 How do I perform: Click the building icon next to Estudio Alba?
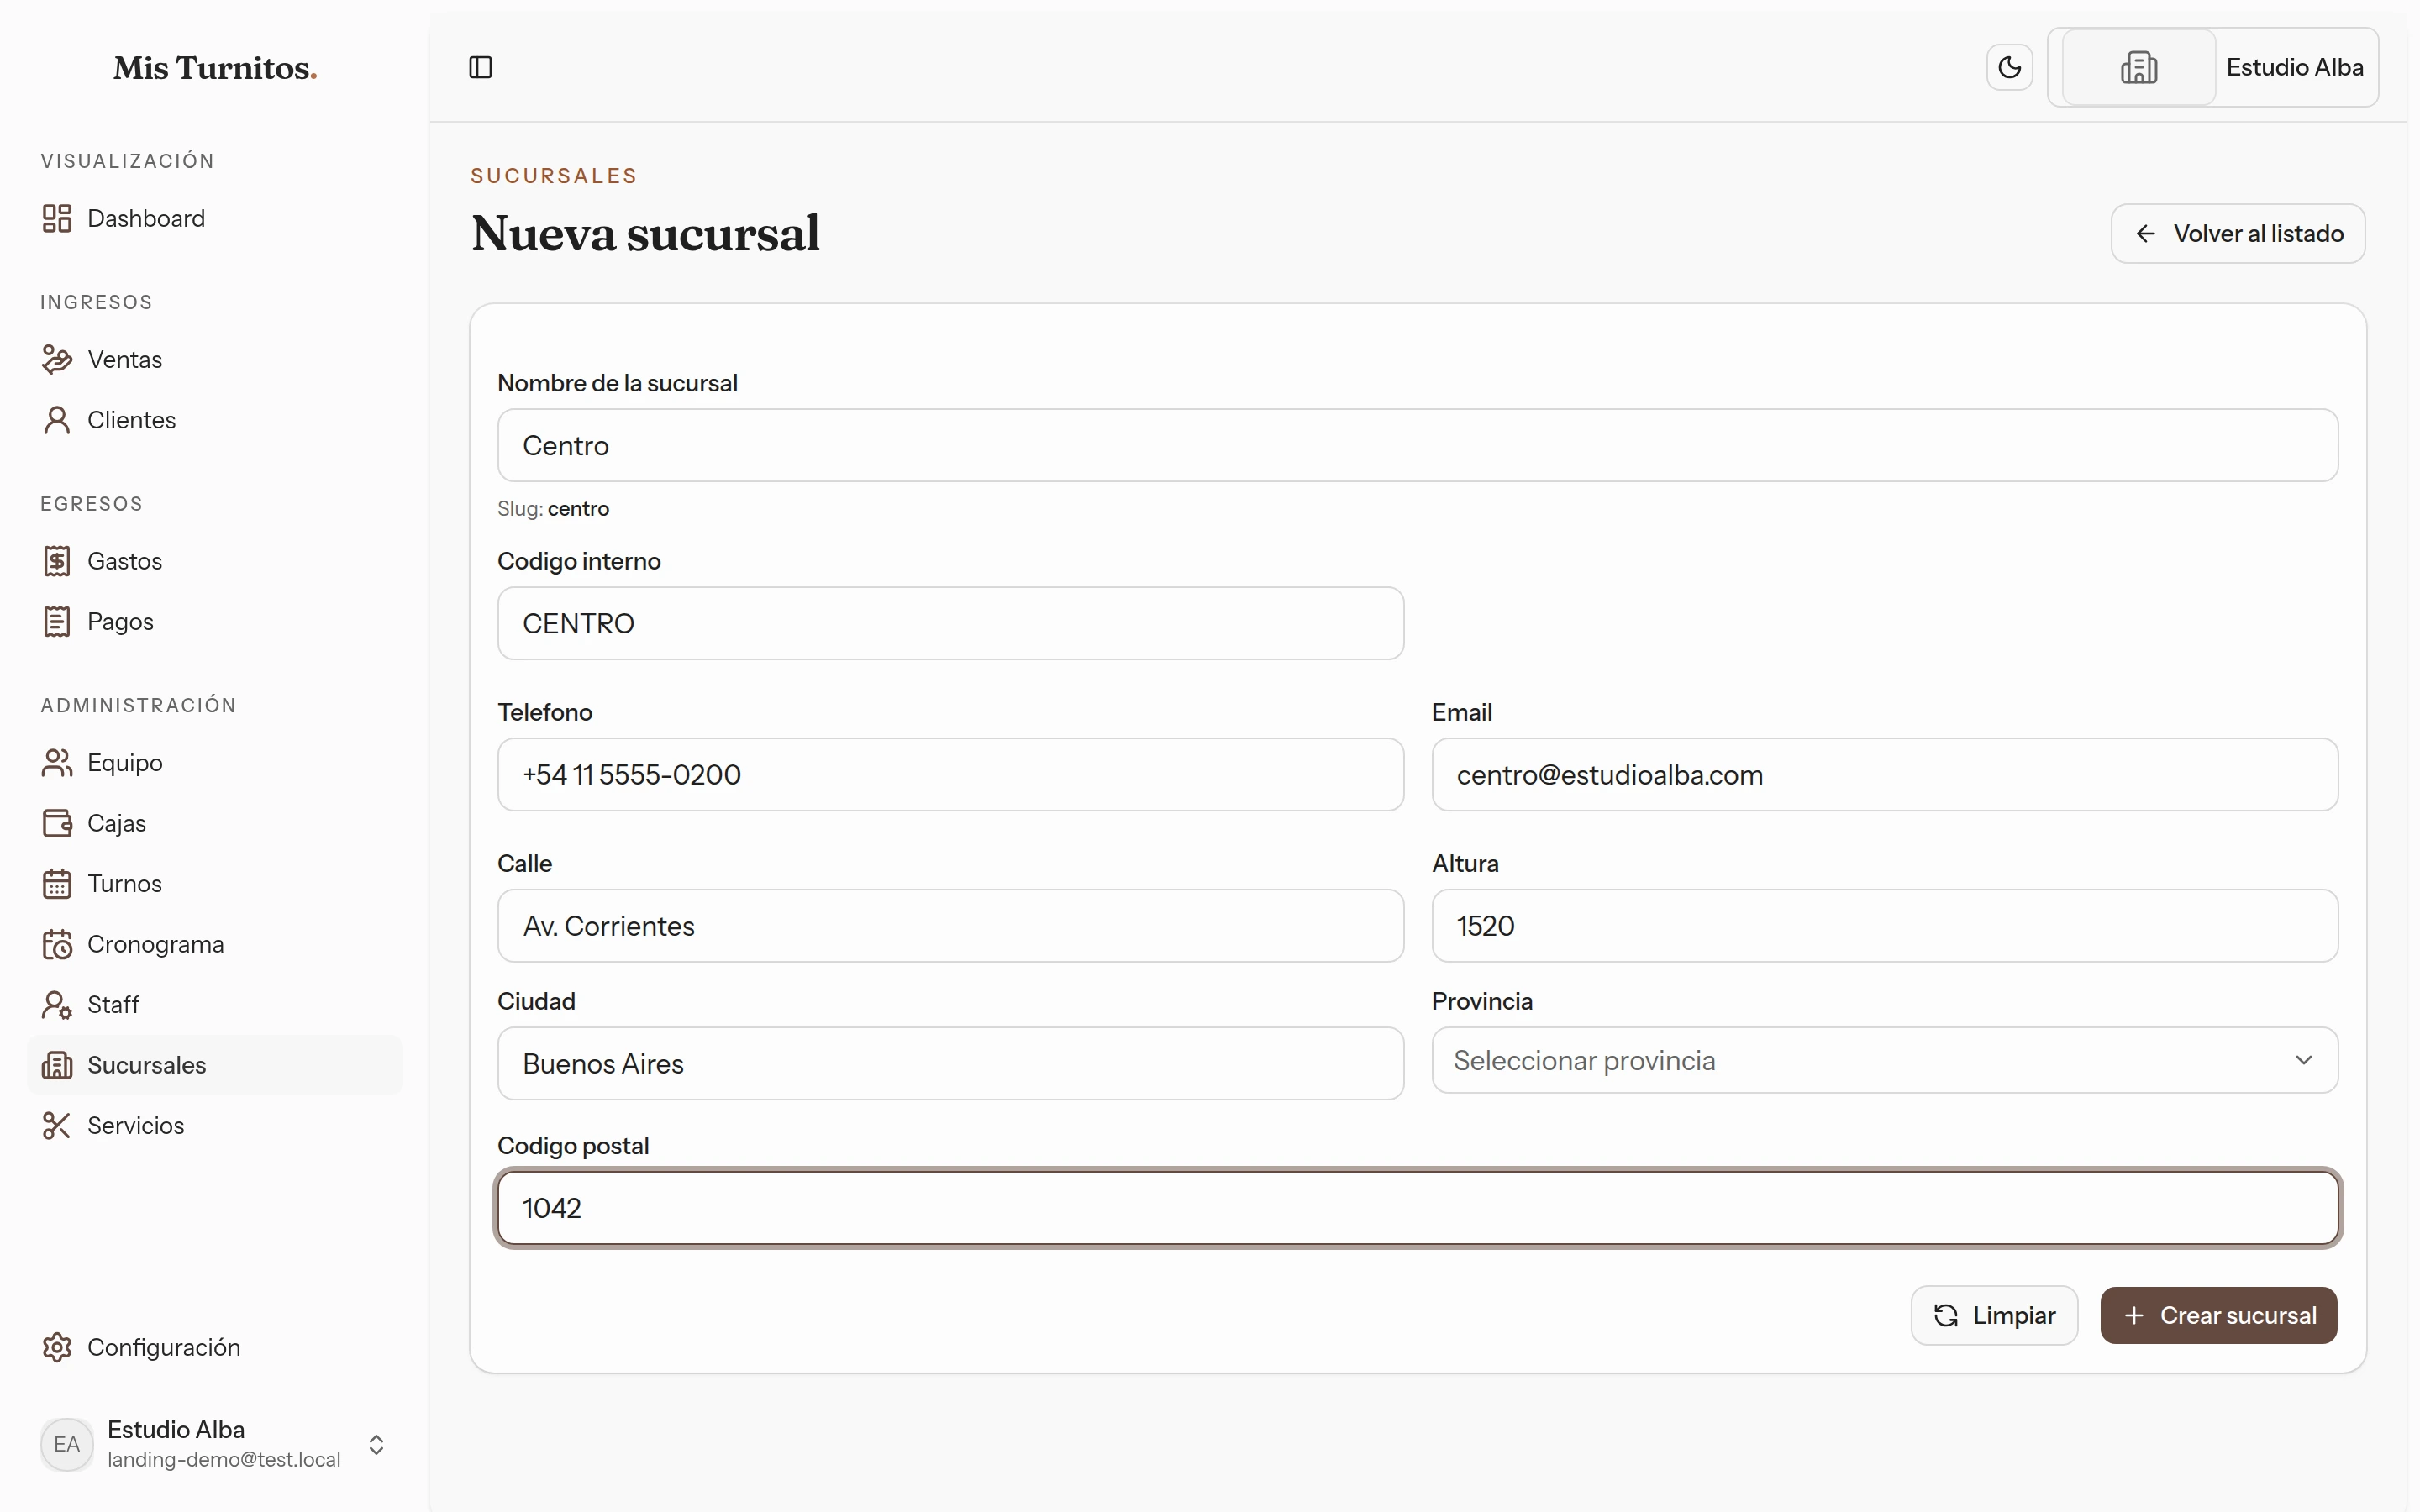pyautogui.click(x=2139, y=67)
